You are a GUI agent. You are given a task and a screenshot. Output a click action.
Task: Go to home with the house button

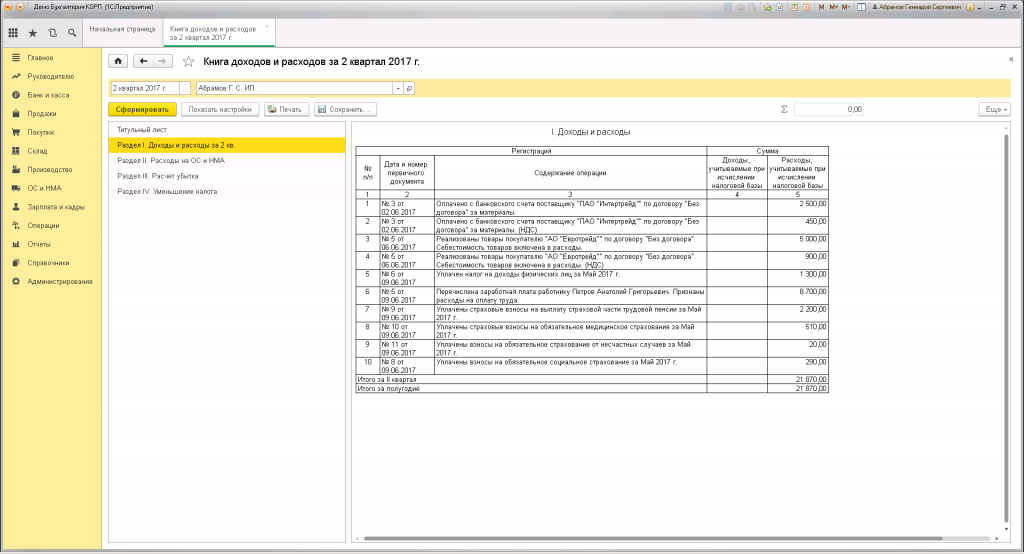(x=118, y=61)
